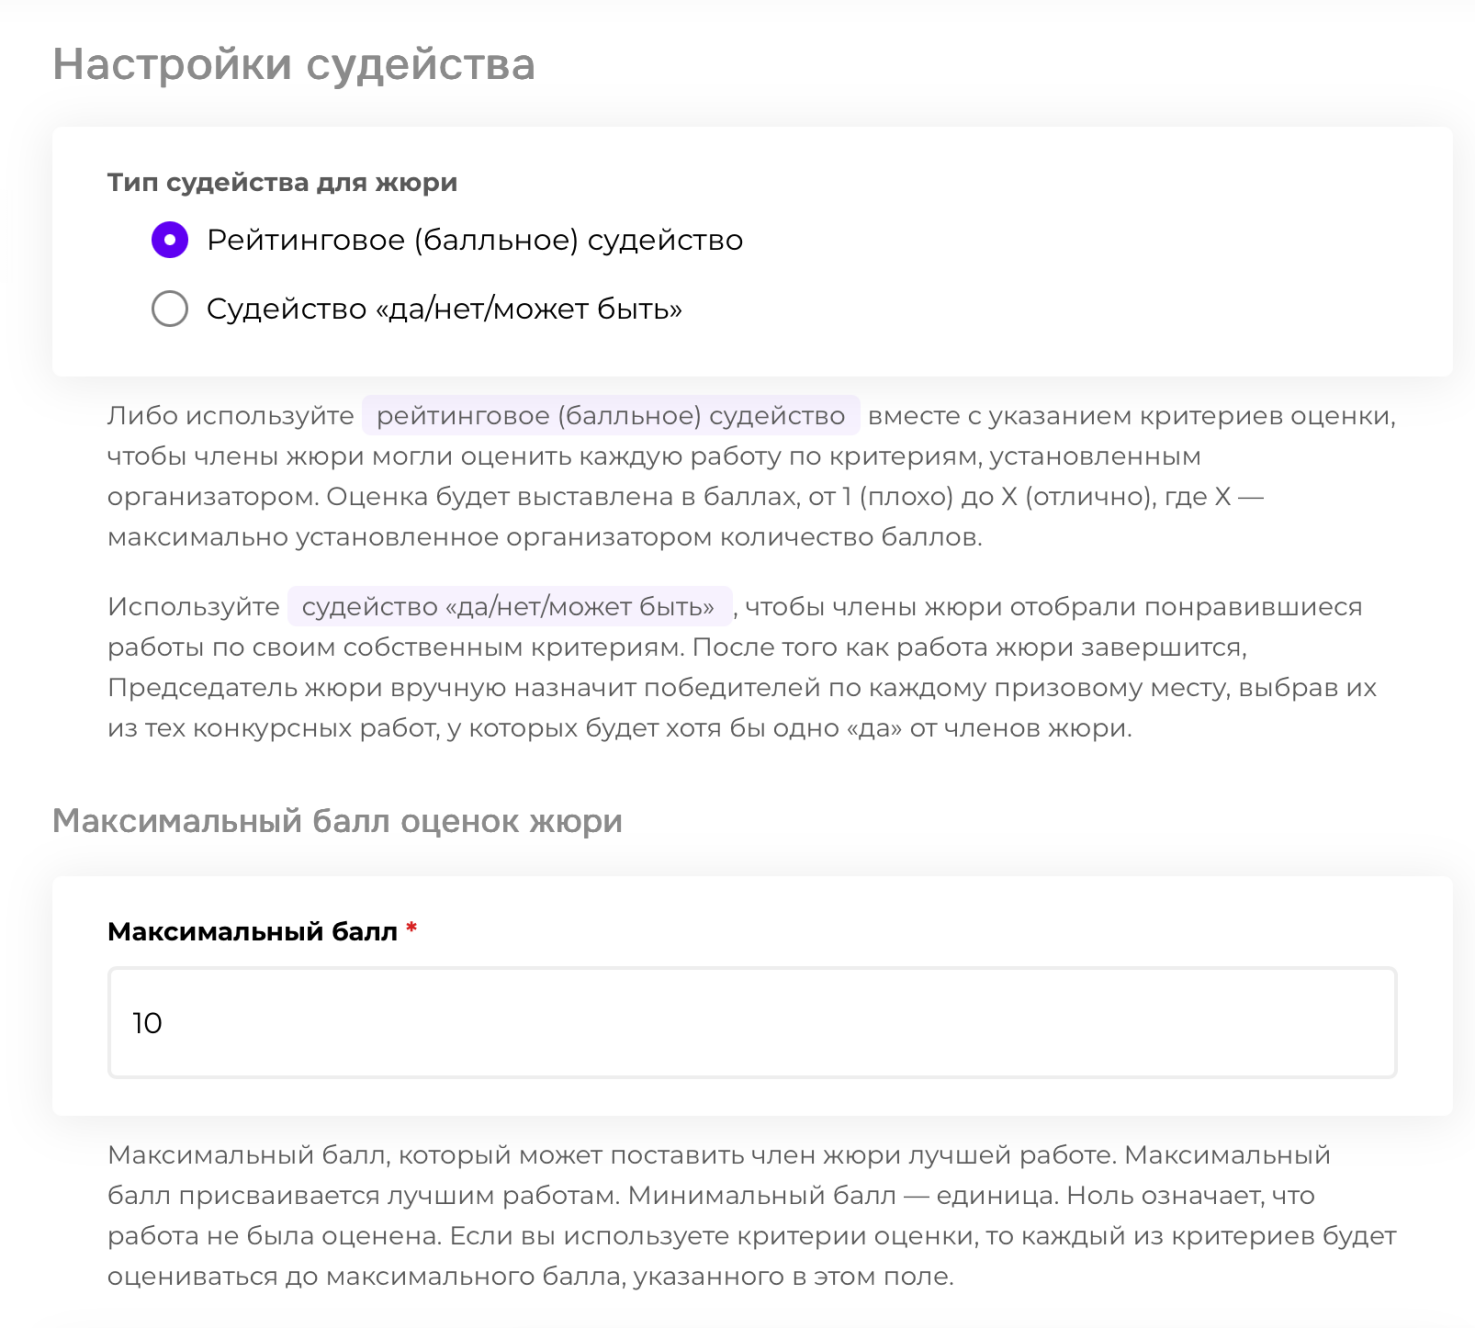Click the Судейство «да/нет/может быть» option label

444,309
